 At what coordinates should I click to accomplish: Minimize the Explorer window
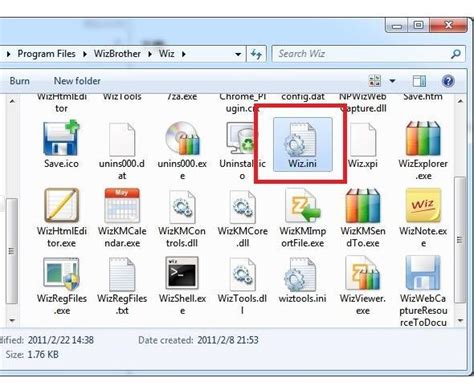click(397, 25)
